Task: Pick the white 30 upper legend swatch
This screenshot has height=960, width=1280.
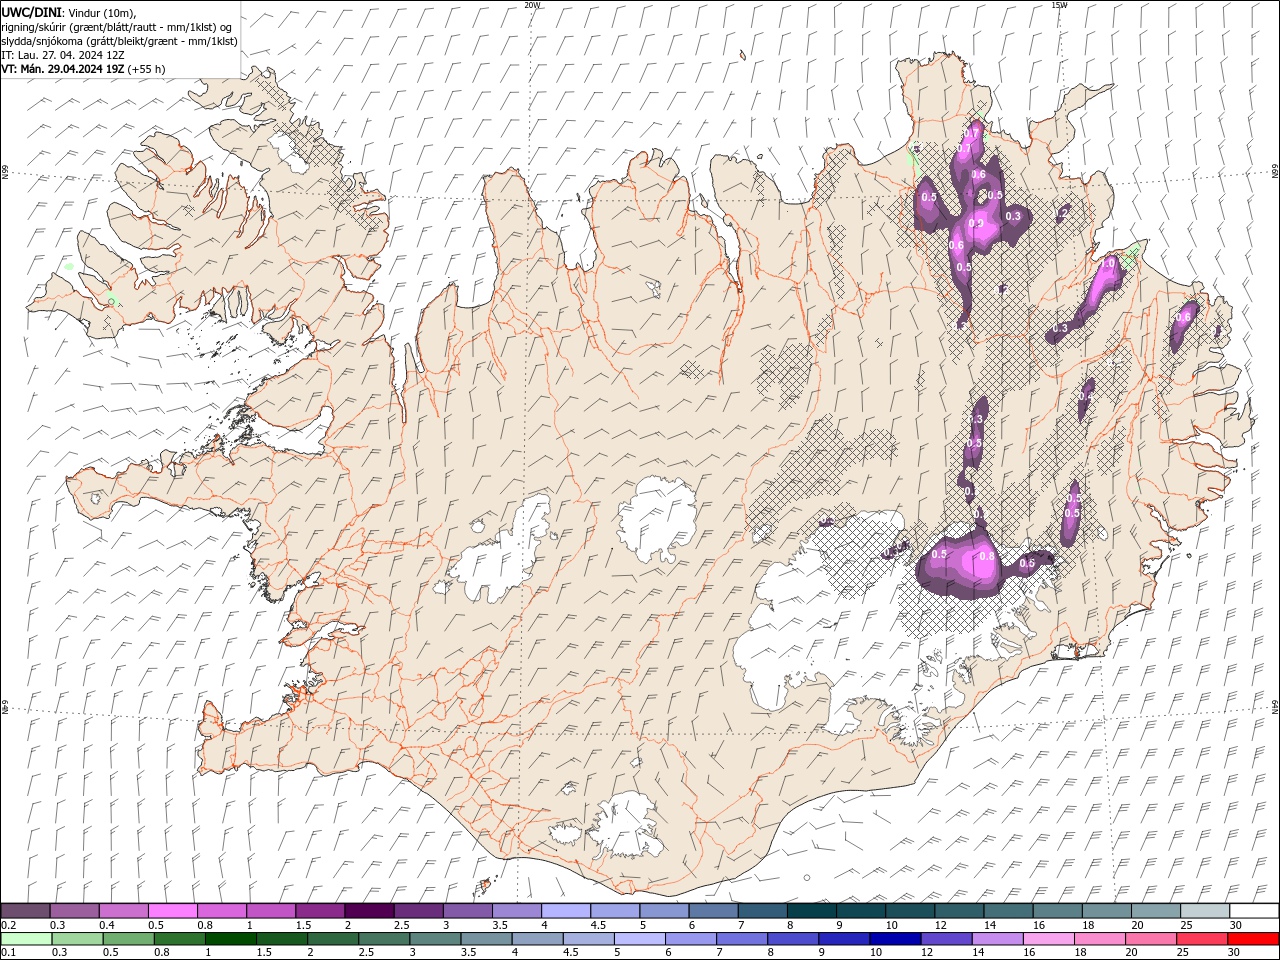Action: (x=1253, y=911)
